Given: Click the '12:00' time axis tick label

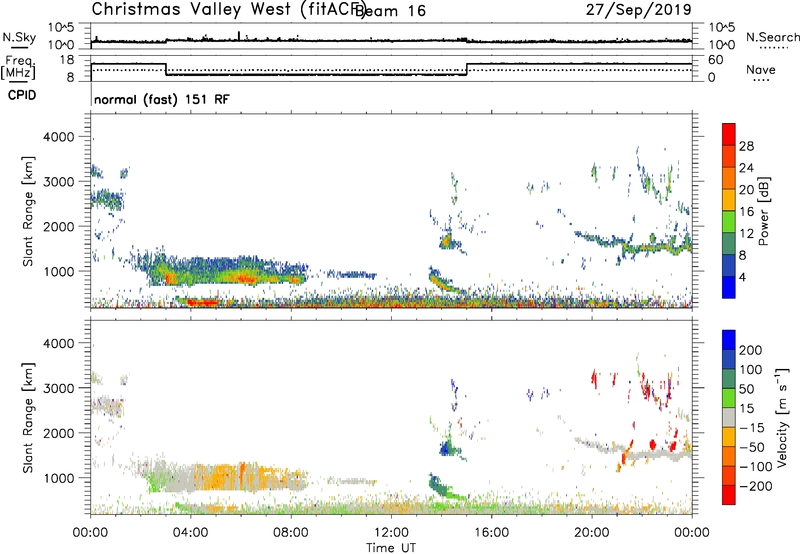Looking at the screenshot, I should coord(391,533).
